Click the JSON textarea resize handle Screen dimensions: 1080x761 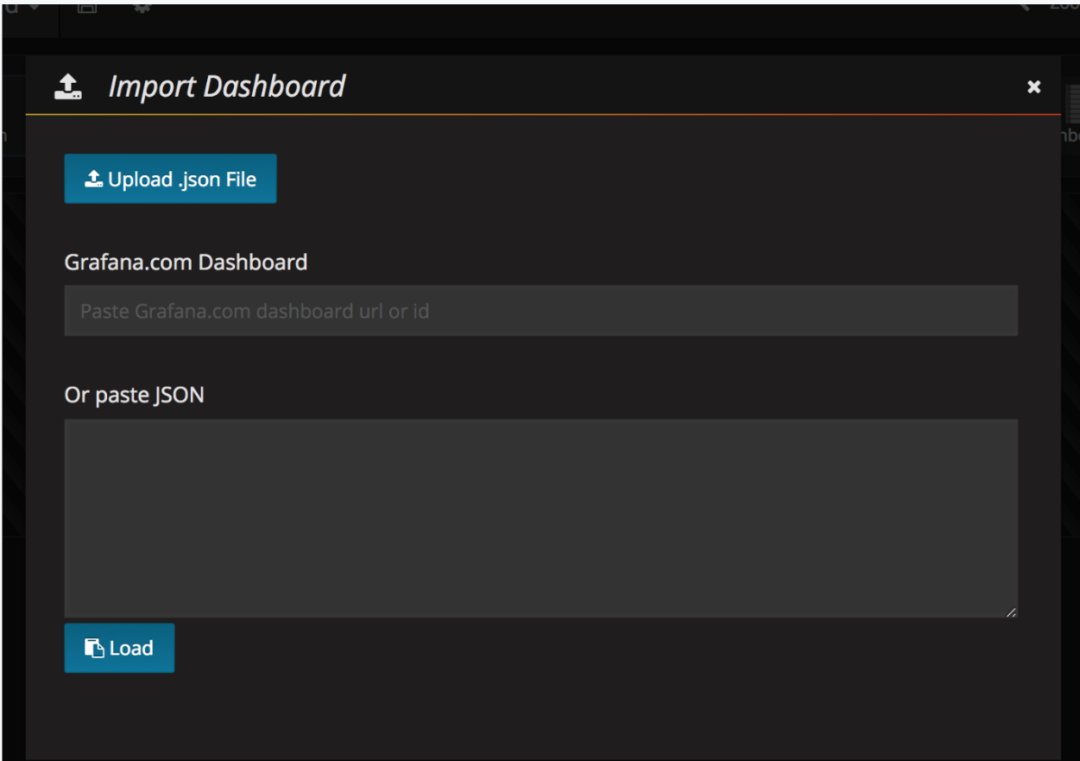click(x=1010, y=612)
